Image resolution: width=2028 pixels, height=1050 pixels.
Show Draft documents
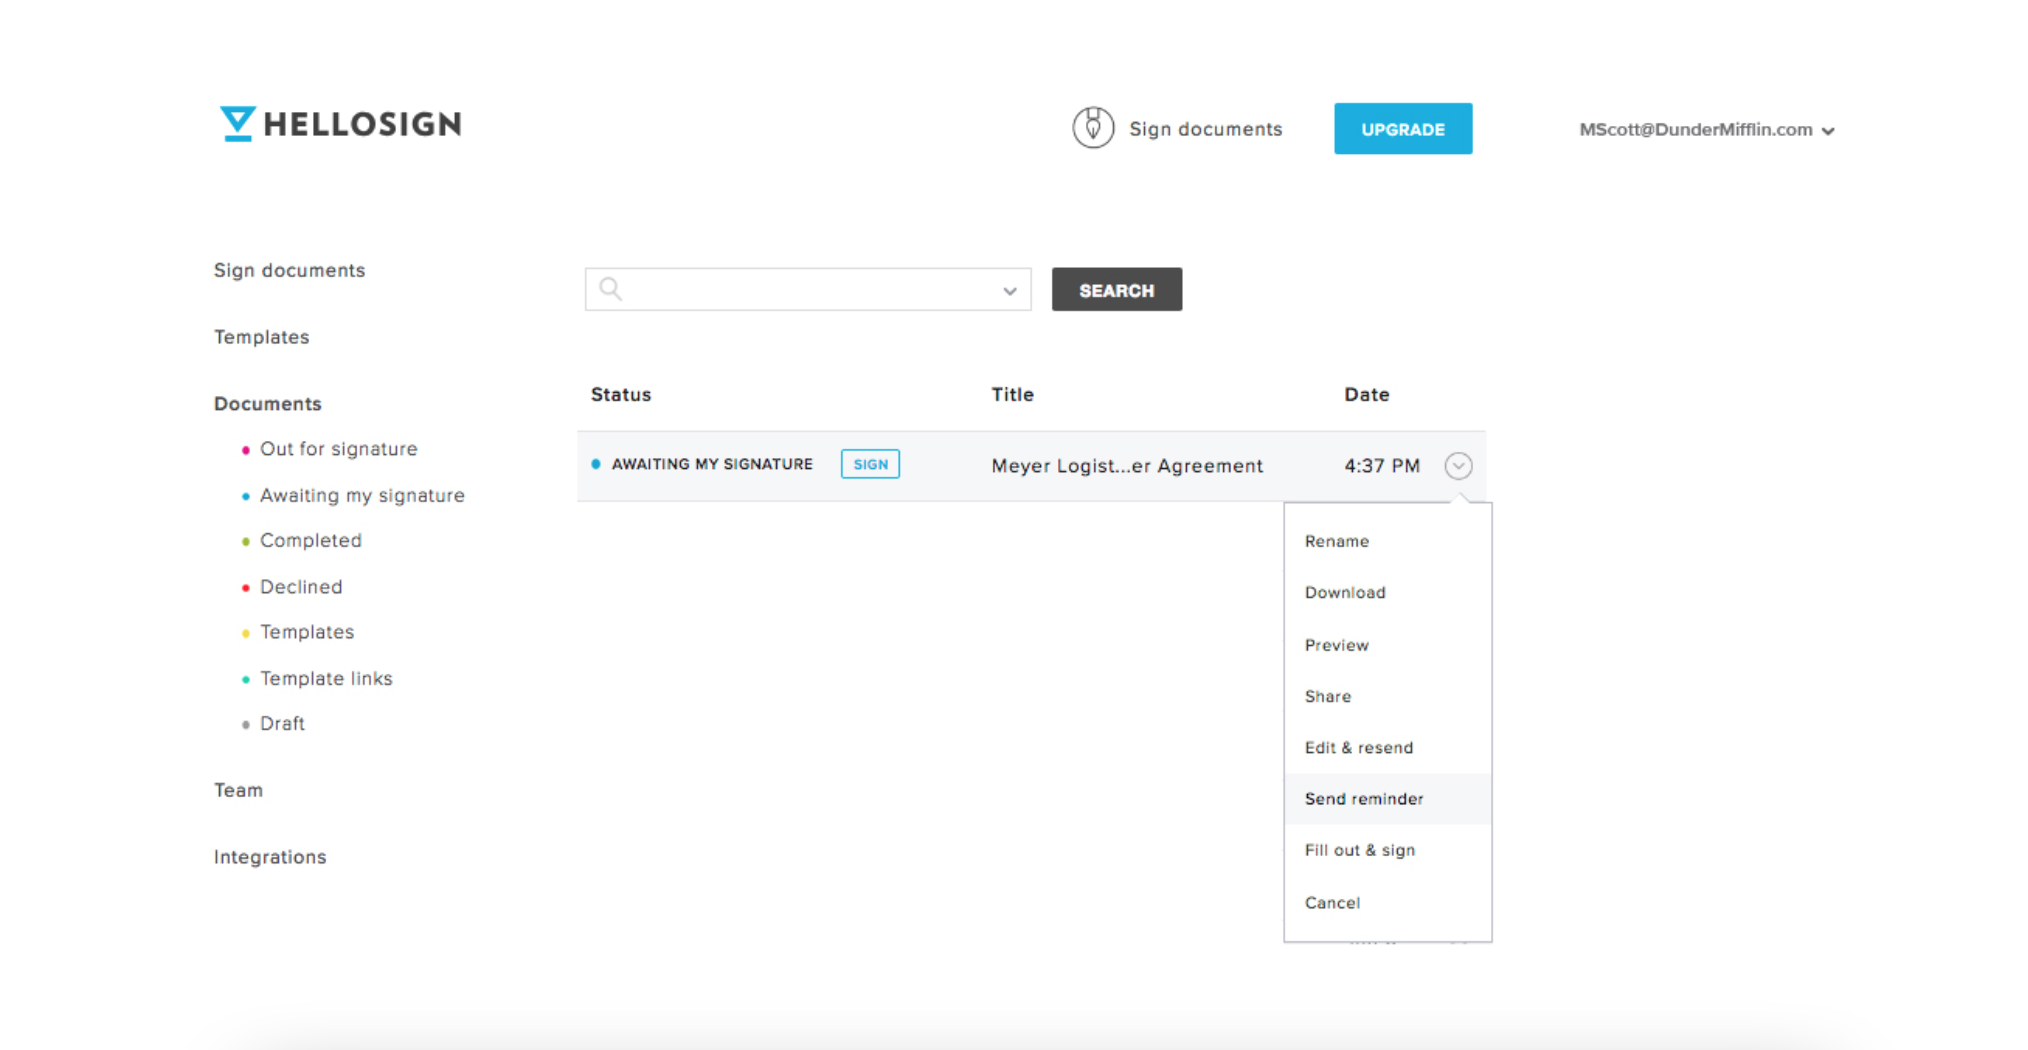pos(282,723)
